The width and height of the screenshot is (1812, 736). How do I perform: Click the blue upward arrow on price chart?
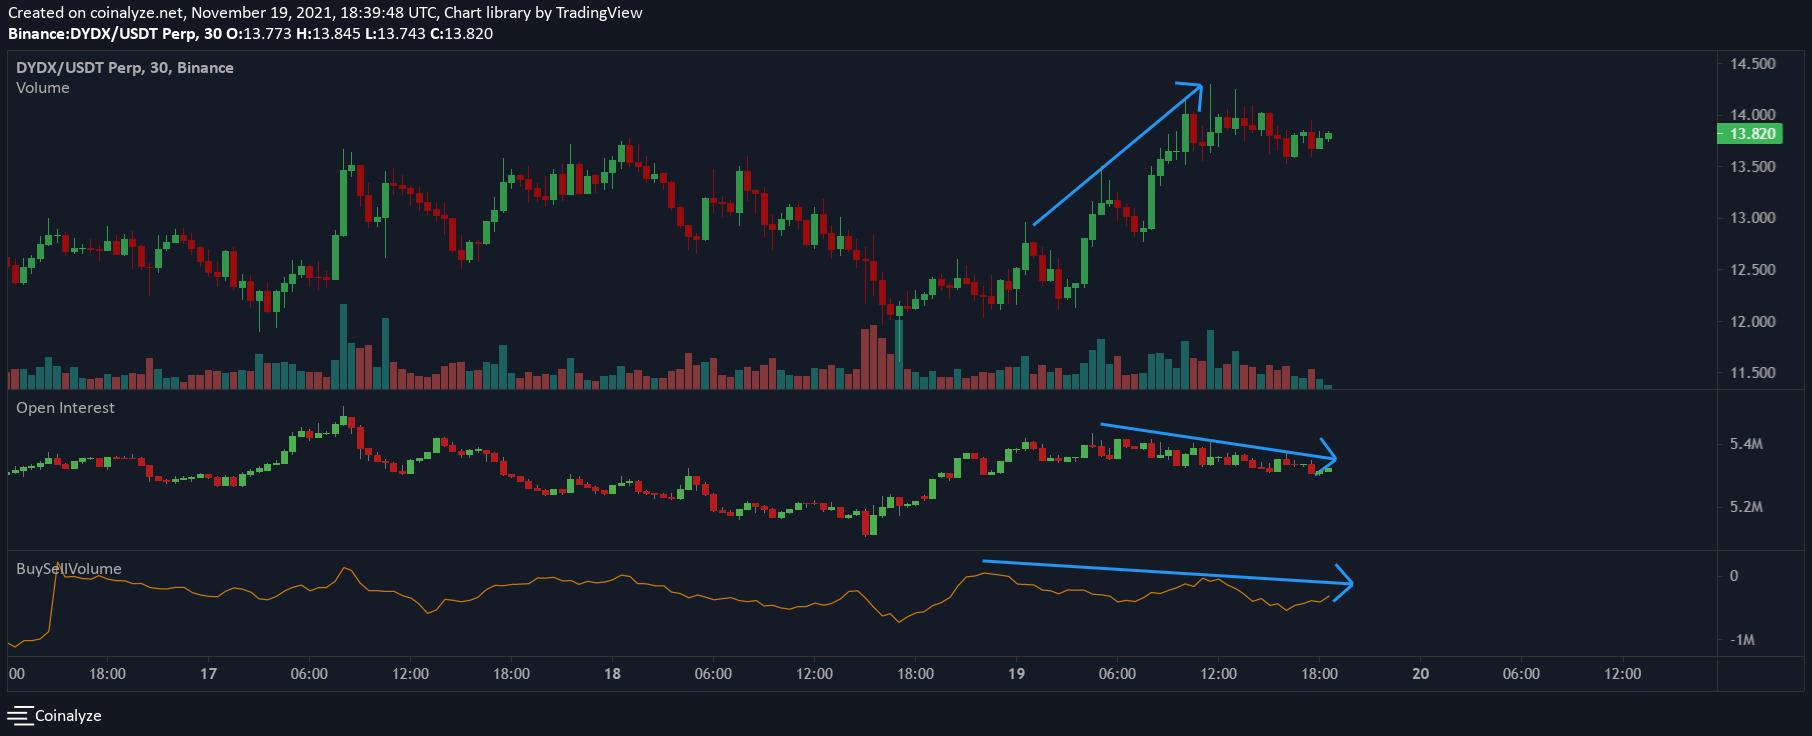click(x=1117, y=154)
